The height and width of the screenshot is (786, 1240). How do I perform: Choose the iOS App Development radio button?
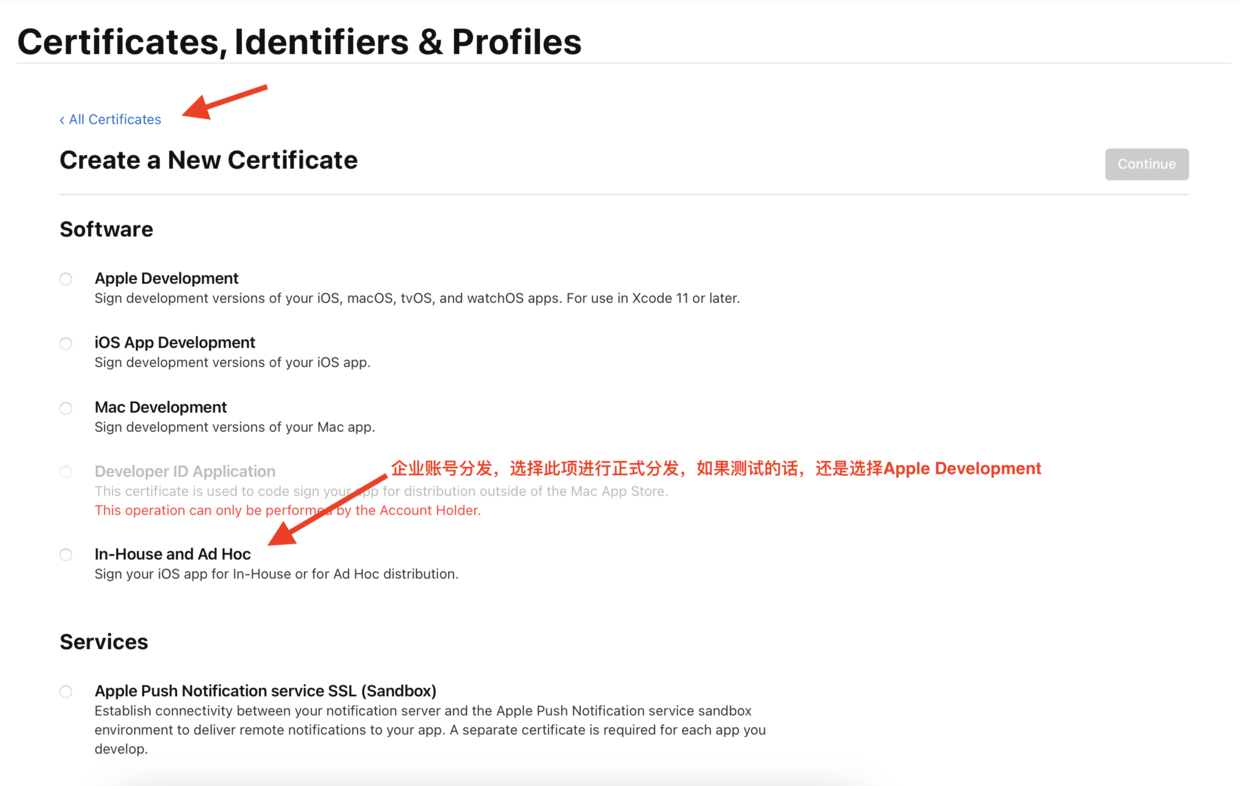coord(66,343)
